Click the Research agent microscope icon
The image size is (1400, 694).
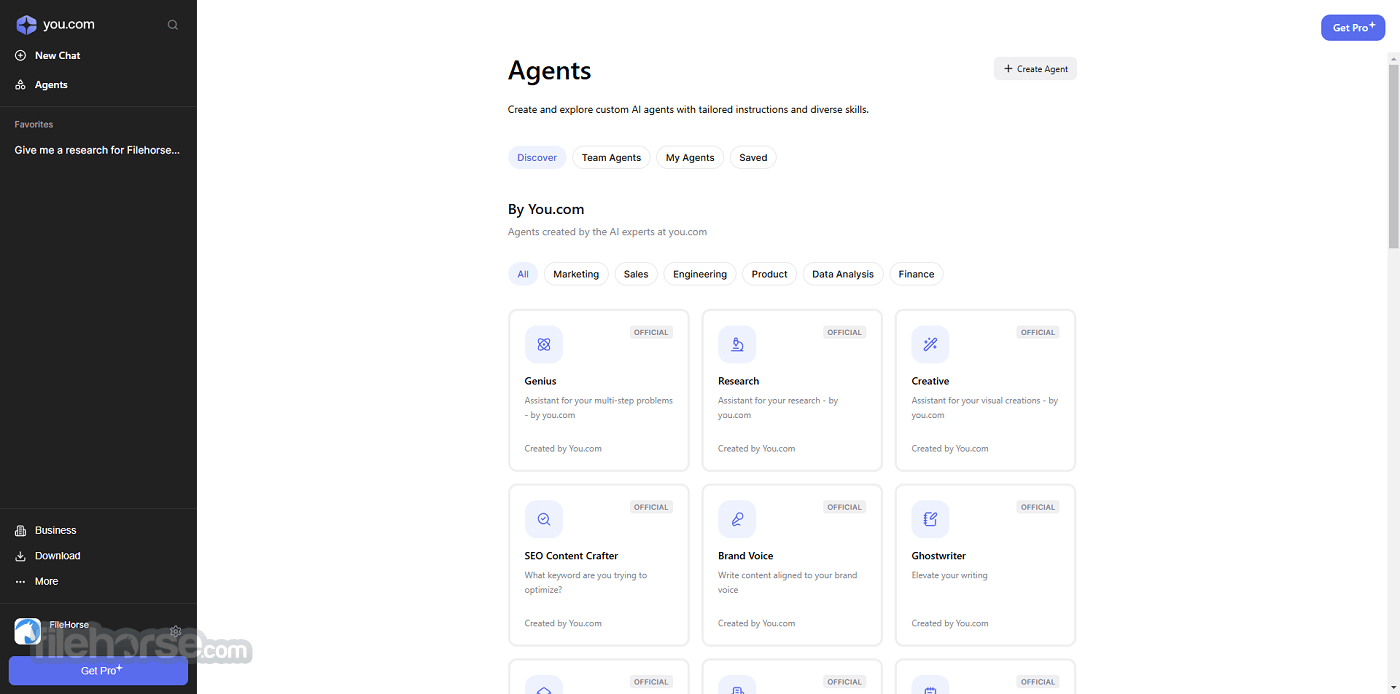coord(737,344)
